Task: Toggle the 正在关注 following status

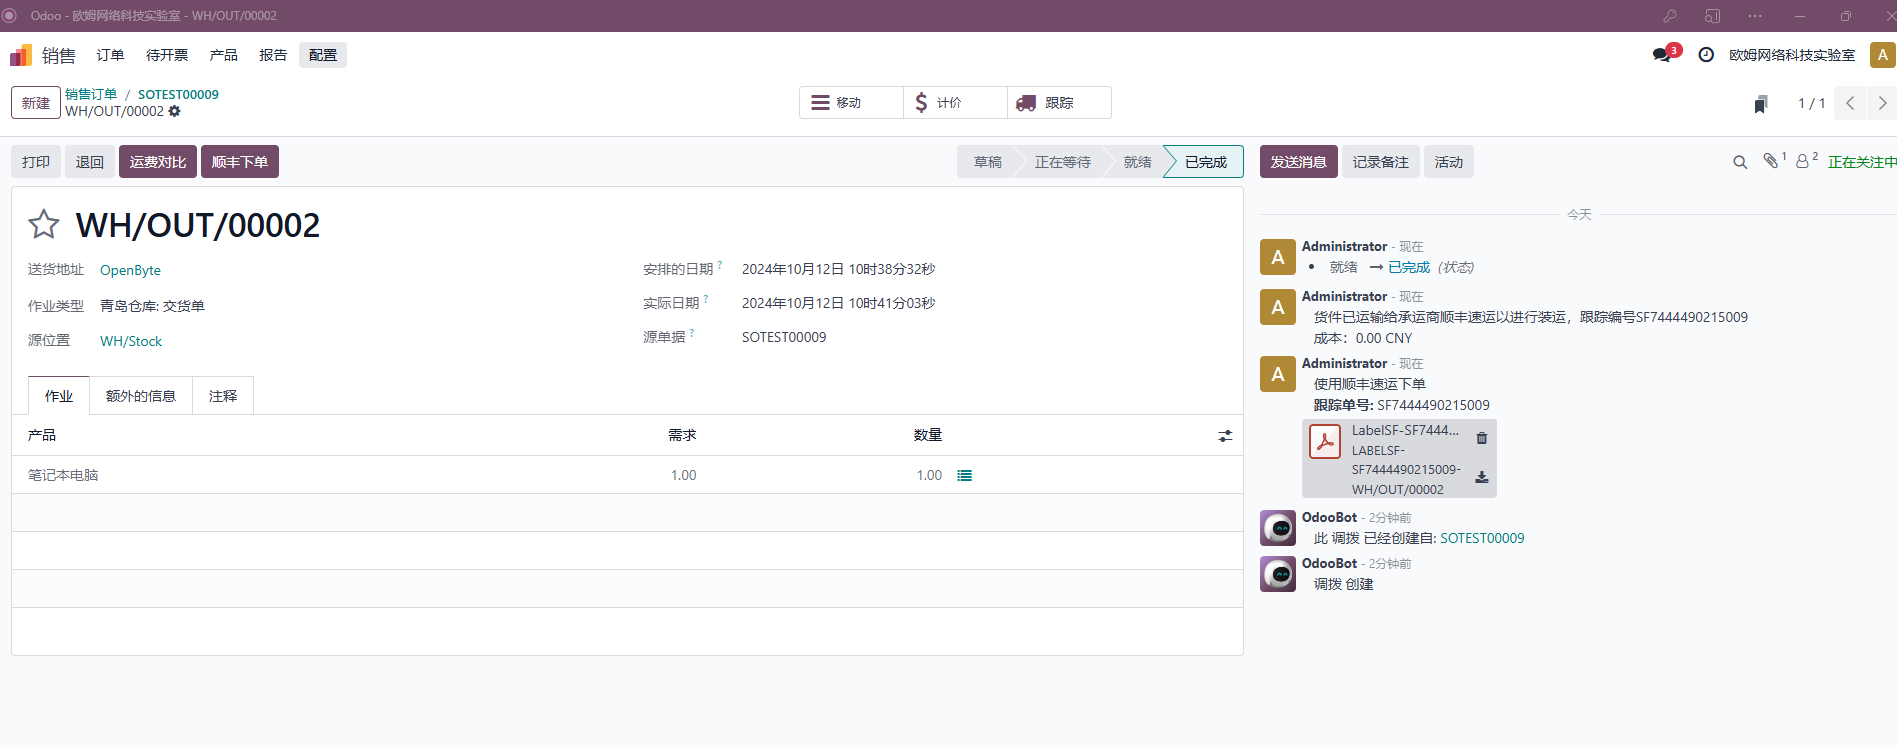Action: pos(1861,162)
